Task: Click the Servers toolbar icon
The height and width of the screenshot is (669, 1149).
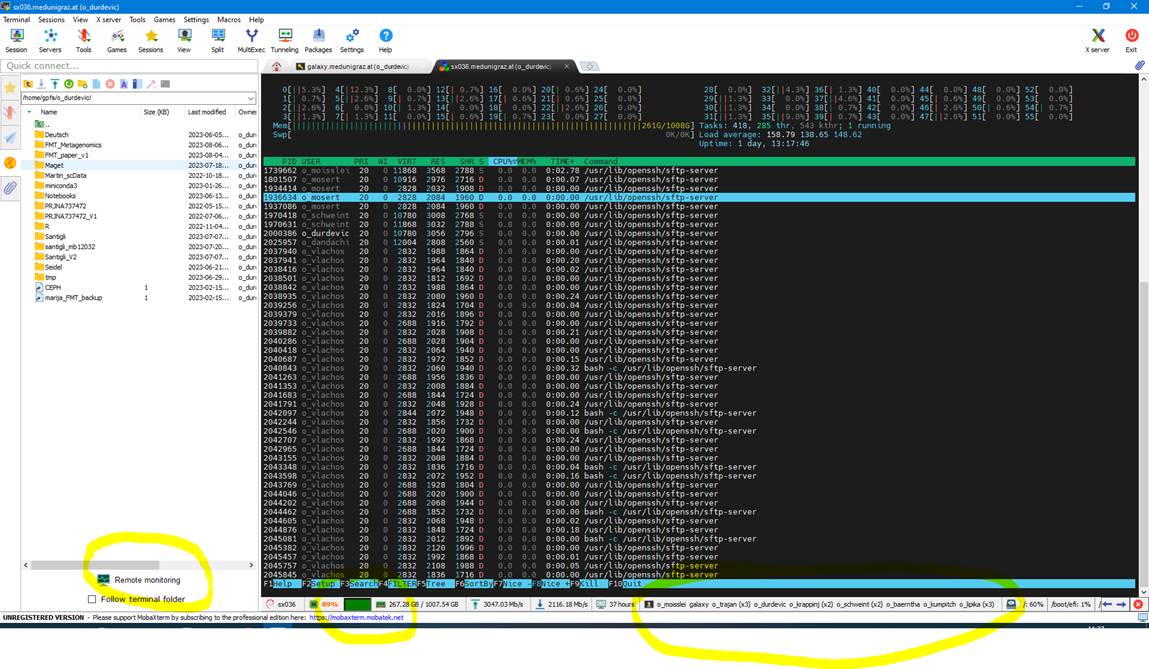Action: point(50,39)
